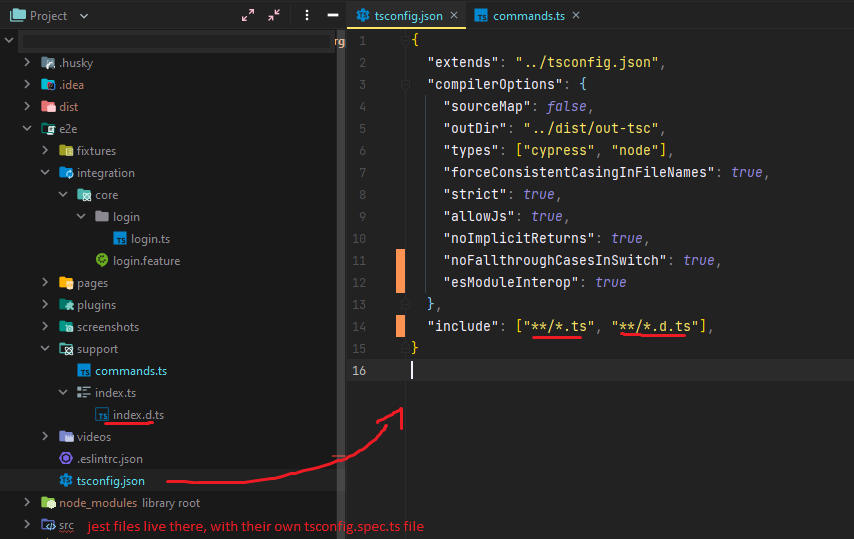Open login.ts in the project tree
Screen dimensions: 854x539
(150, 239)
